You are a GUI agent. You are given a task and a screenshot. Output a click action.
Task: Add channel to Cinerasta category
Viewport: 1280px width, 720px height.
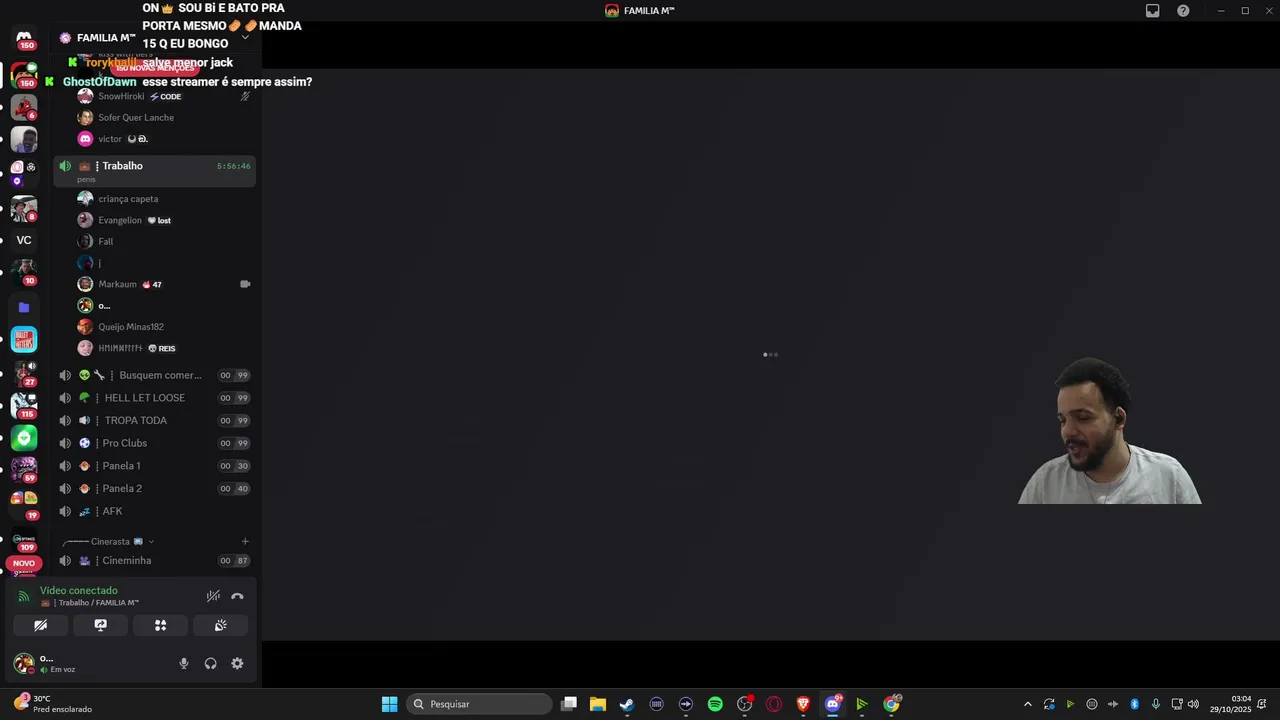pyautogui.click(x=245, y=542)
